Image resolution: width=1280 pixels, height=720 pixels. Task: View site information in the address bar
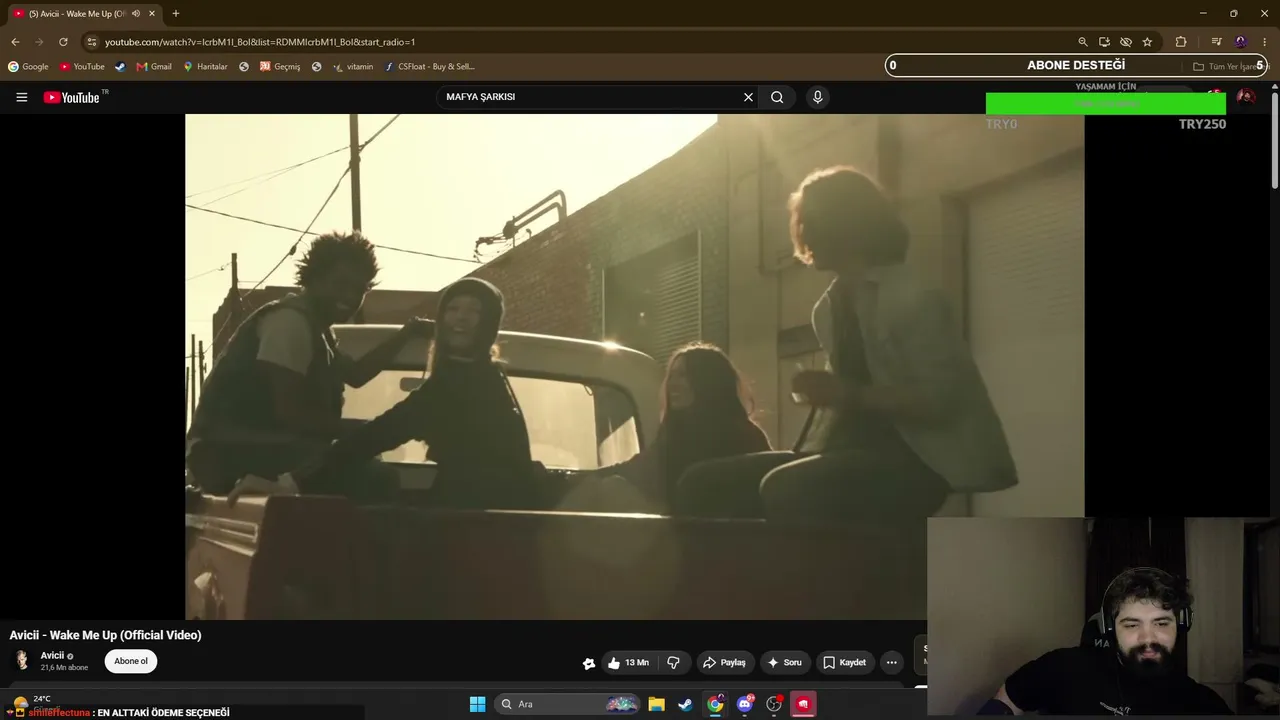click(92, 42)
